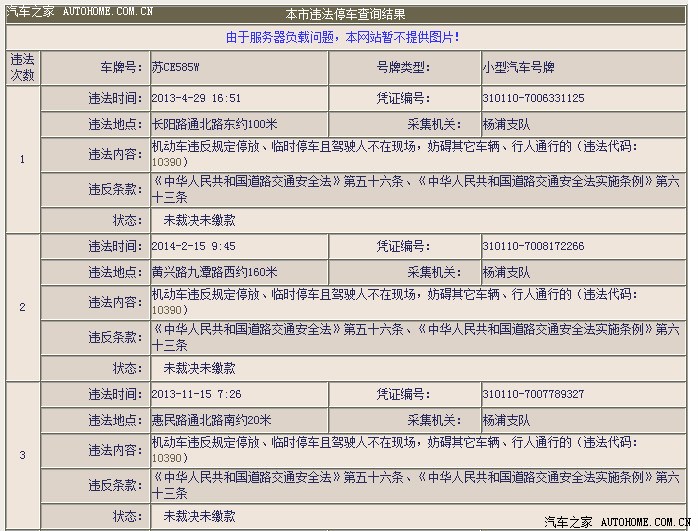
Task: Click row number 3 in the count column
Action: (22, 455)
